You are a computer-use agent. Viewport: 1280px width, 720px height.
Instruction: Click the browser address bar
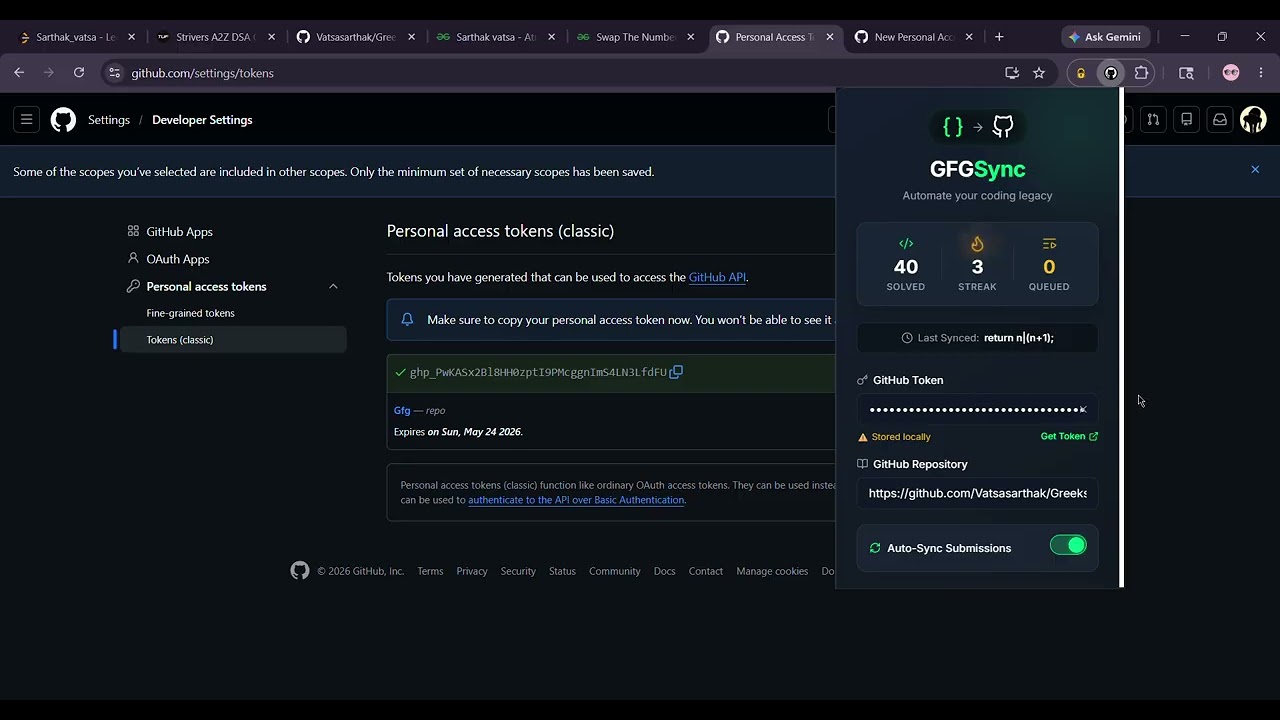pos(560,73)
